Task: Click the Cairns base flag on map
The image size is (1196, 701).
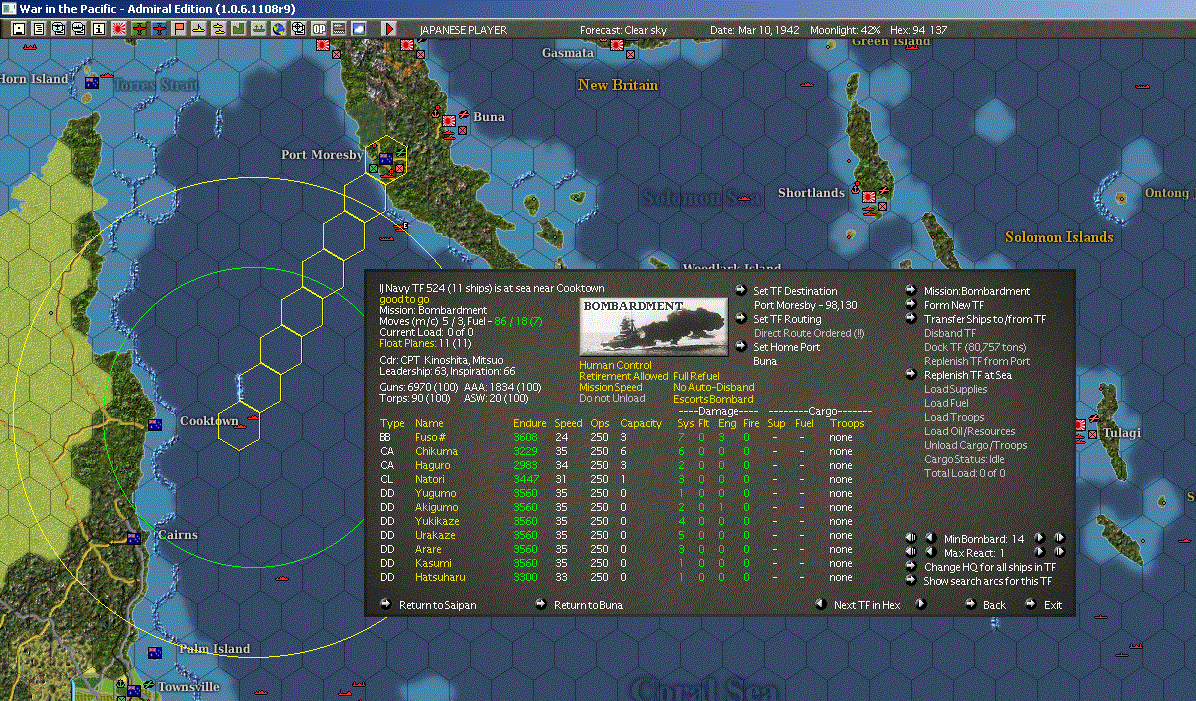Action: coord(134,538)
